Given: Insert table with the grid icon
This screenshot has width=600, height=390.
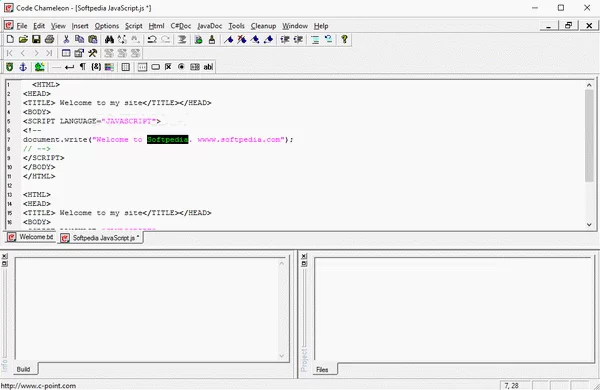Looking at the screenshot, I should [126, 67].
